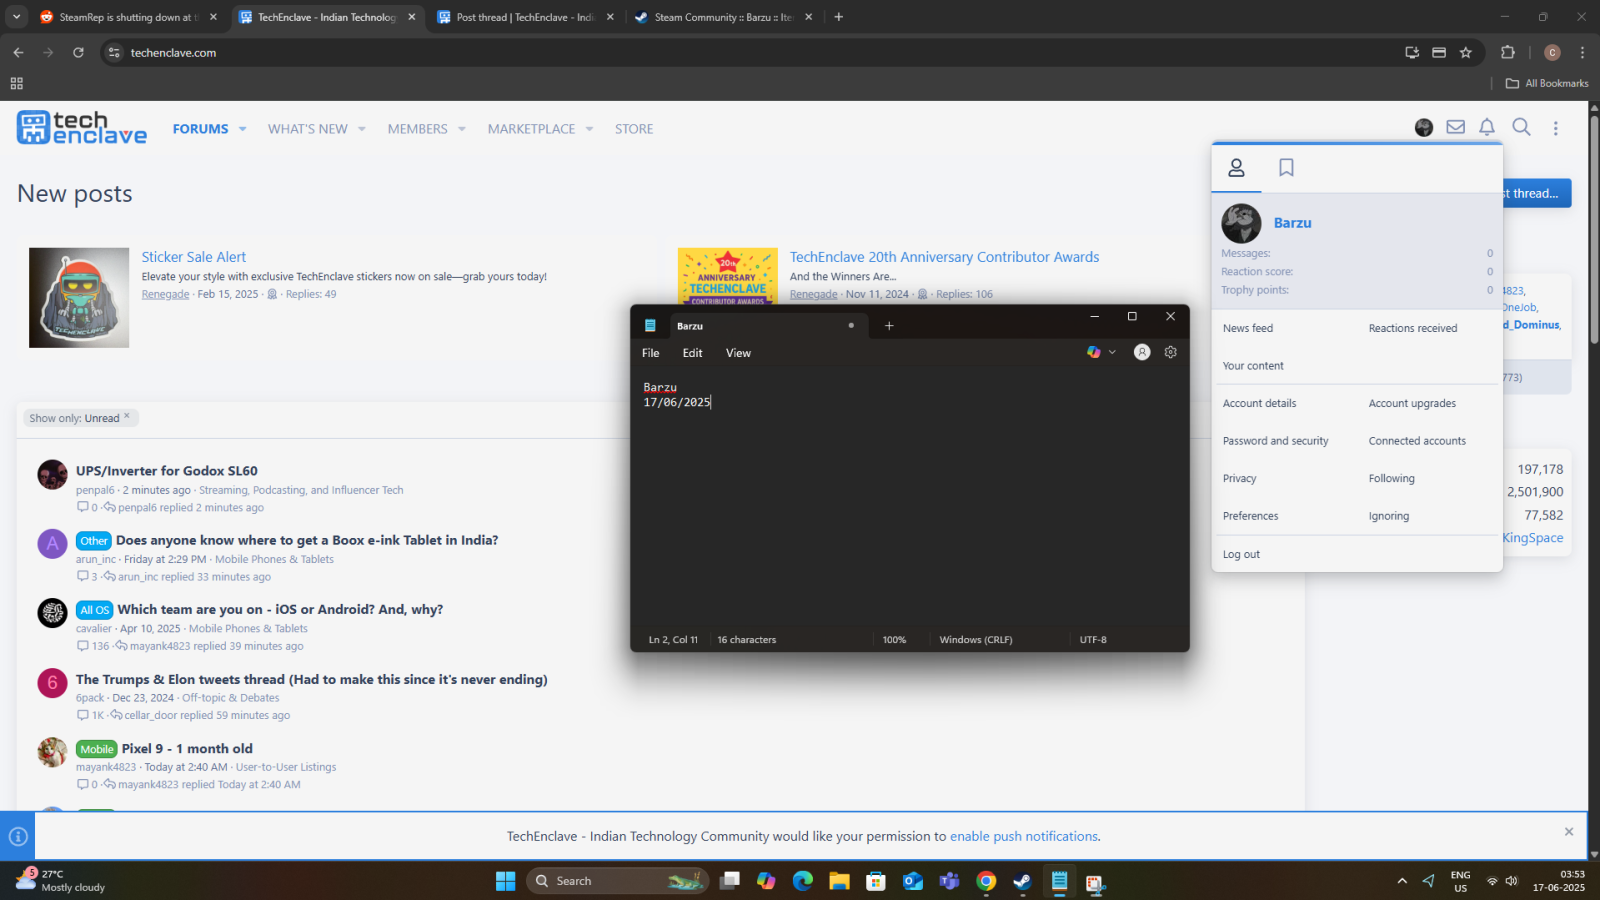This screenshot has width=1600, height=900.
Task: Open Chrome apps grid icon in bookmarks bar
Action: tap(16, 83)
